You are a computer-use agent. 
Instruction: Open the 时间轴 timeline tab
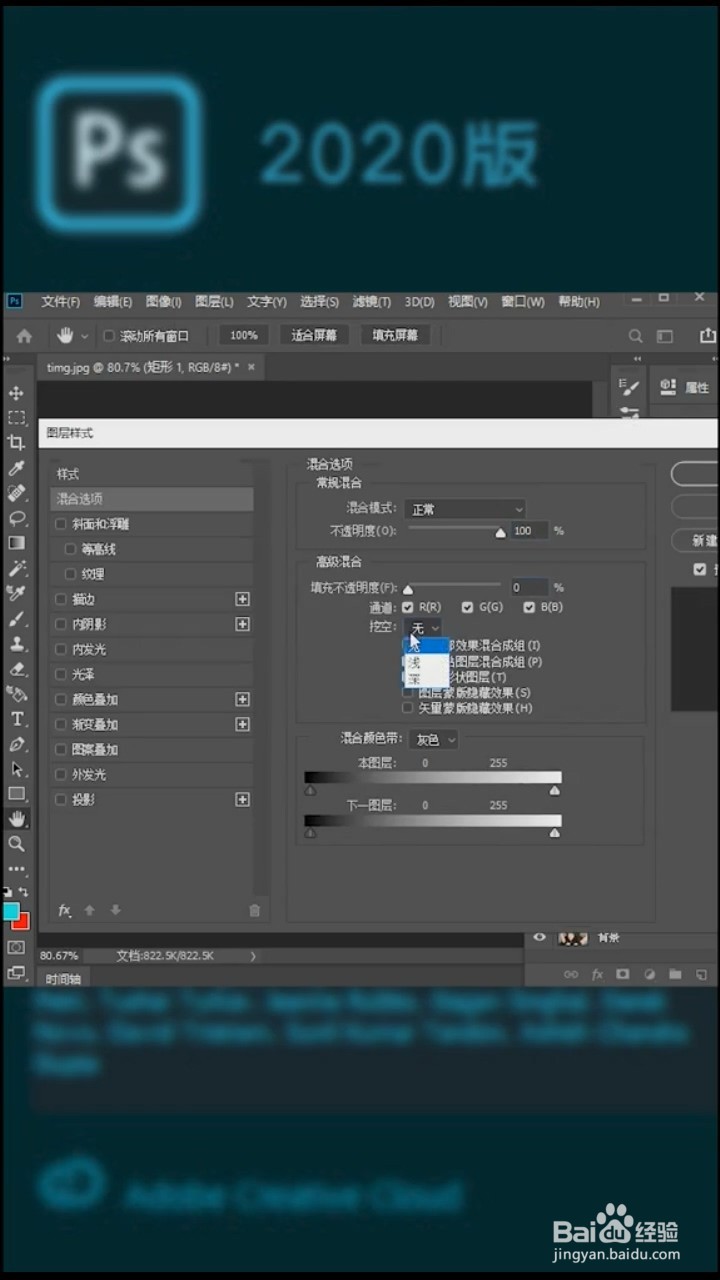[x=63, y=978]
